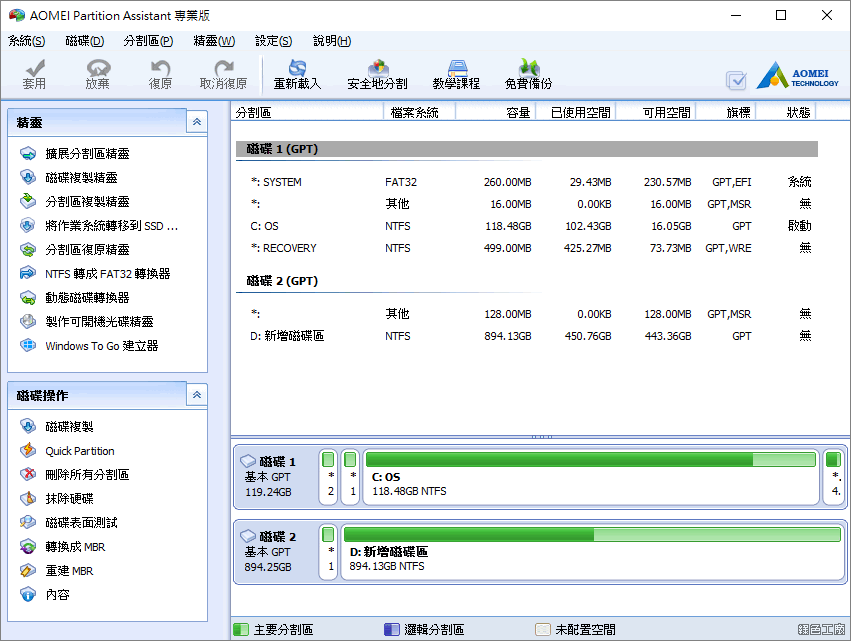Click the AOMEI Technology logo

coord(797,75)
